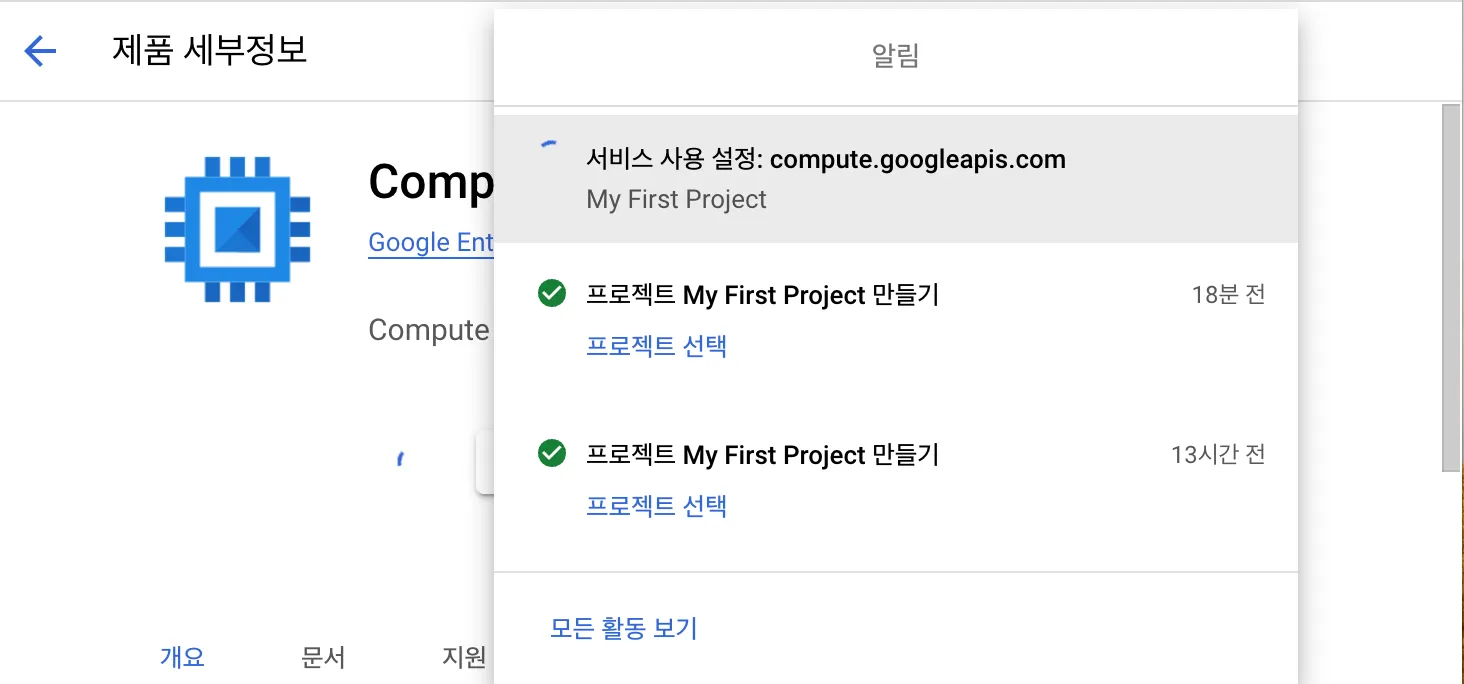1464x684 pixels.
Task: Switch to the 개요 tab
Action: (x=182, y=657)
